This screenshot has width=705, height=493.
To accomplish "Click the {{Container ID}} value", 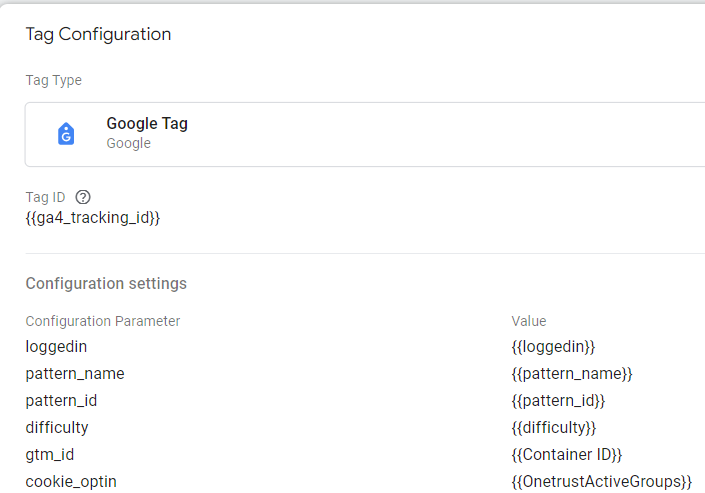I will (x=567, y=454).
